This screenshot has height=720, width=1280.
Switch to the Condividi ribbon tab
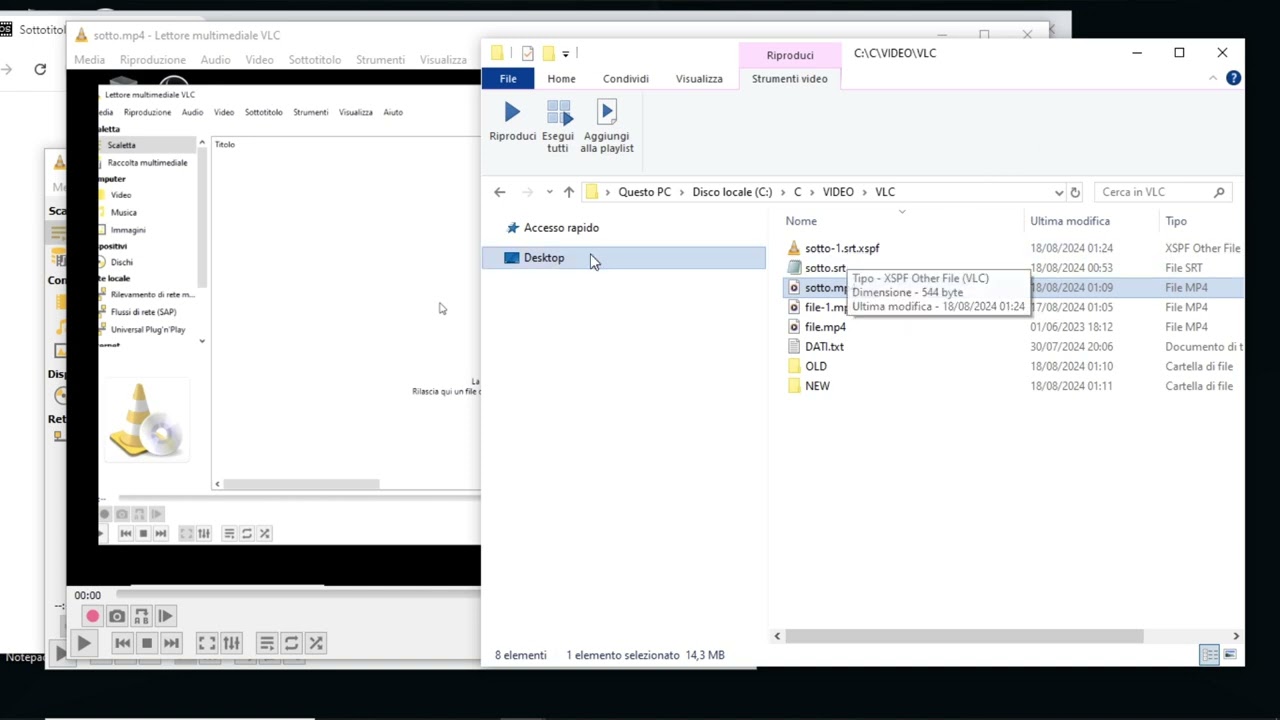coord(626,79)
